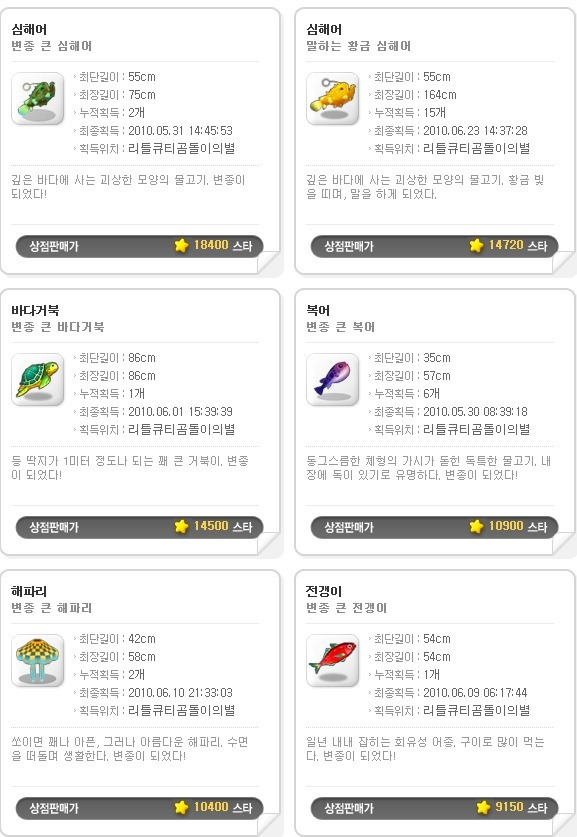
Task: Click the golden talking deep-sea fish icon
Action: pos(333,99)
